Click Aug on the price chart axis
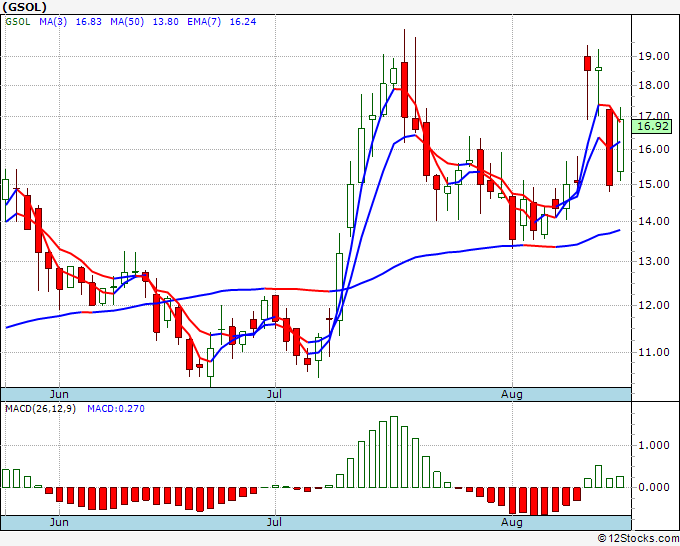 (512, 394)
